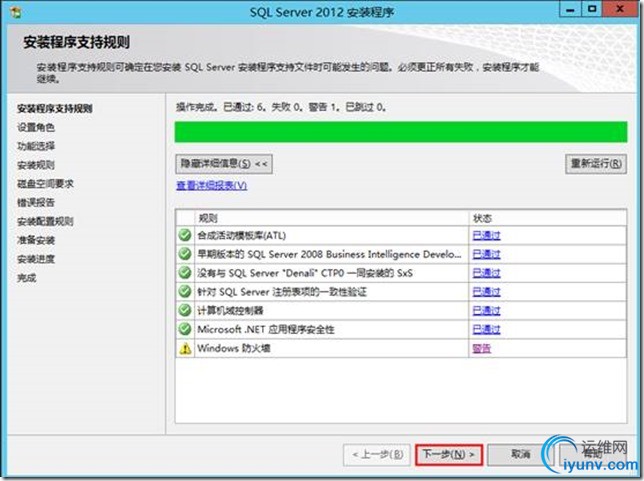This screenshot has width=644, height=481.
Task: Select 设置角色 step in sidebar
Action: [x=36, y=127]
